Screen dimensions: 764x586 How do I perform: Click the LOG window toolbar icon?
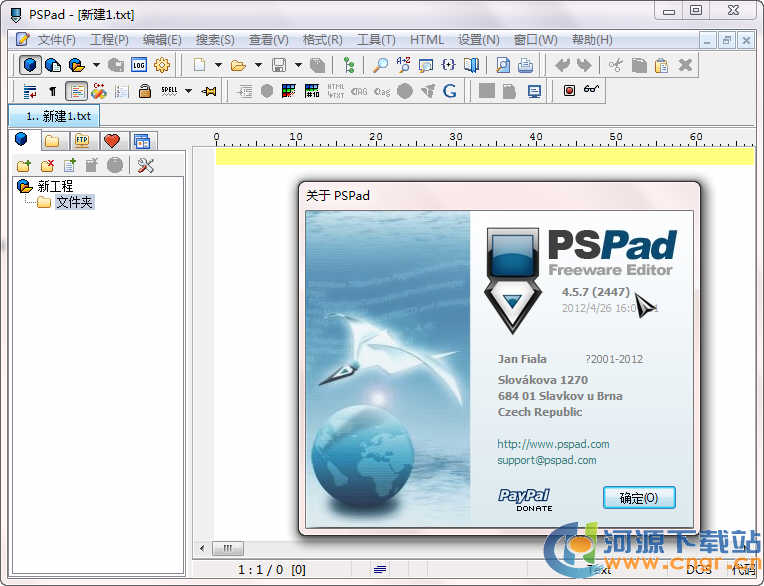click(x=139, y=65)
